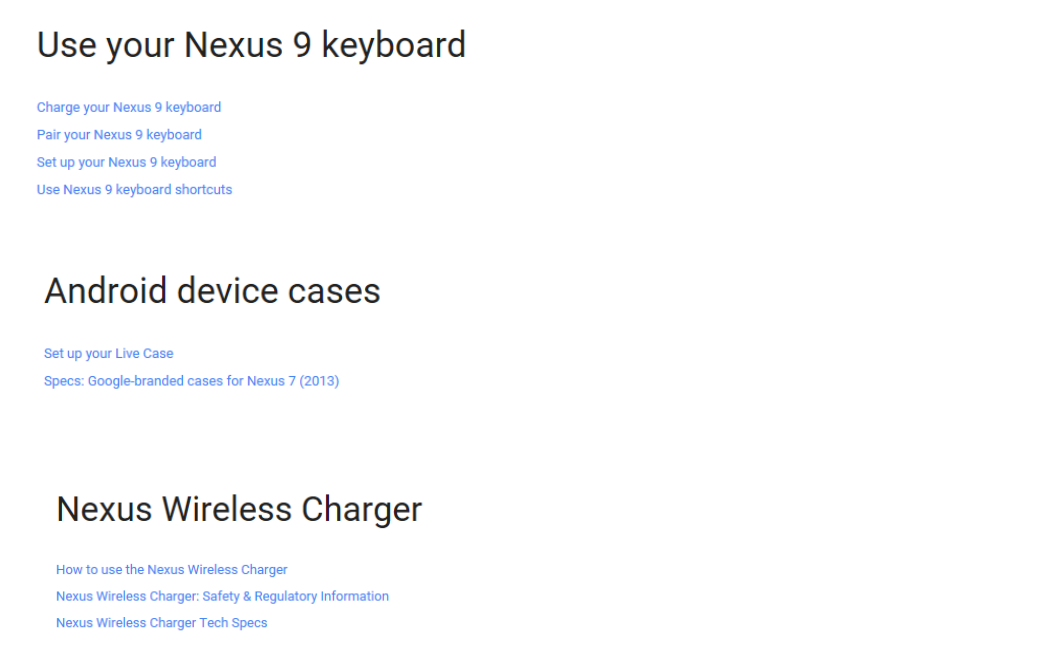The image size is (1047, 663).
Task: Choose the wireless charger usage guide
Action: point(172,570)
